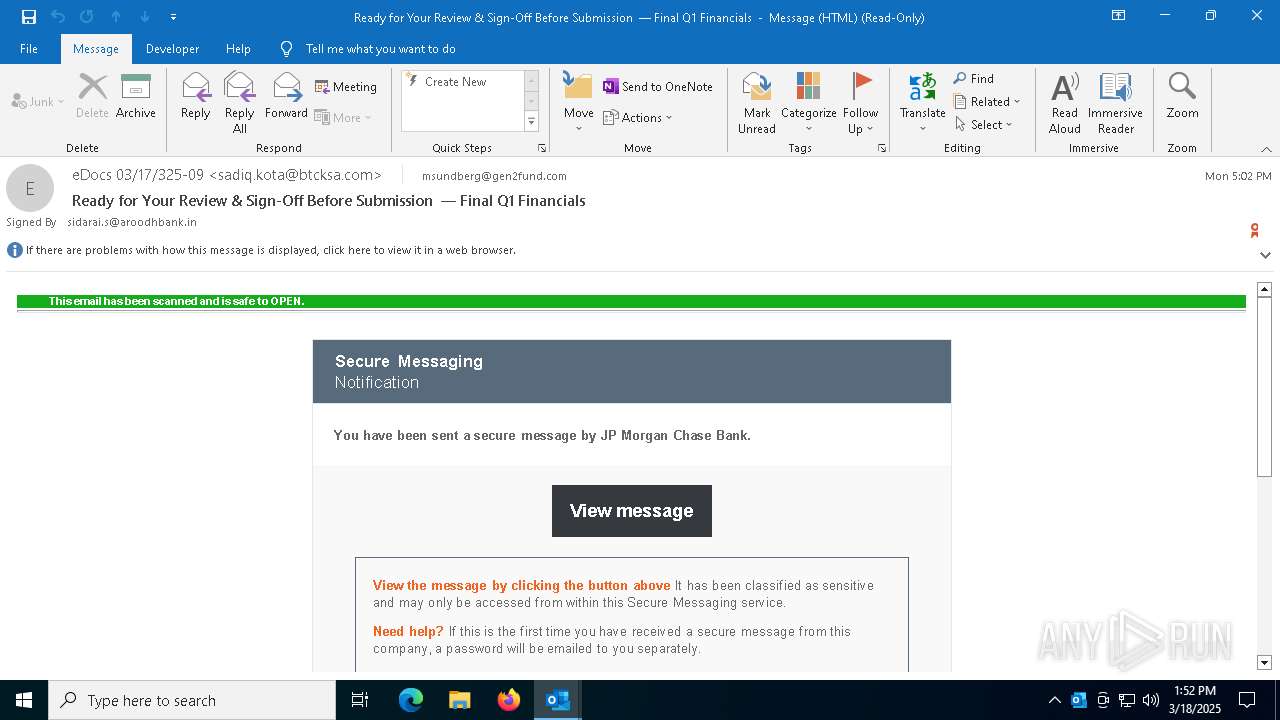The height and width of the screenshot is (720, 1280).
Task: Open Ribbon Display Options
Action: click(1119, 16)
